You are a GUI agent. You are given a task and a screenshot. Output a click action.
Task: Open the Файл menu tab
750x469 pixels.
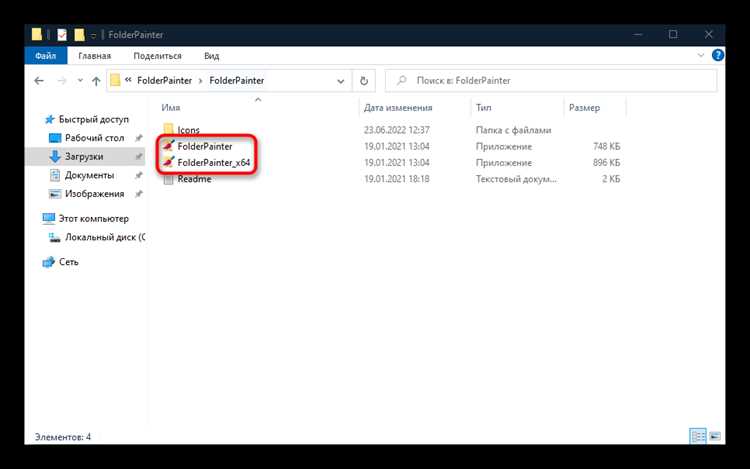[x=45, y=56]
